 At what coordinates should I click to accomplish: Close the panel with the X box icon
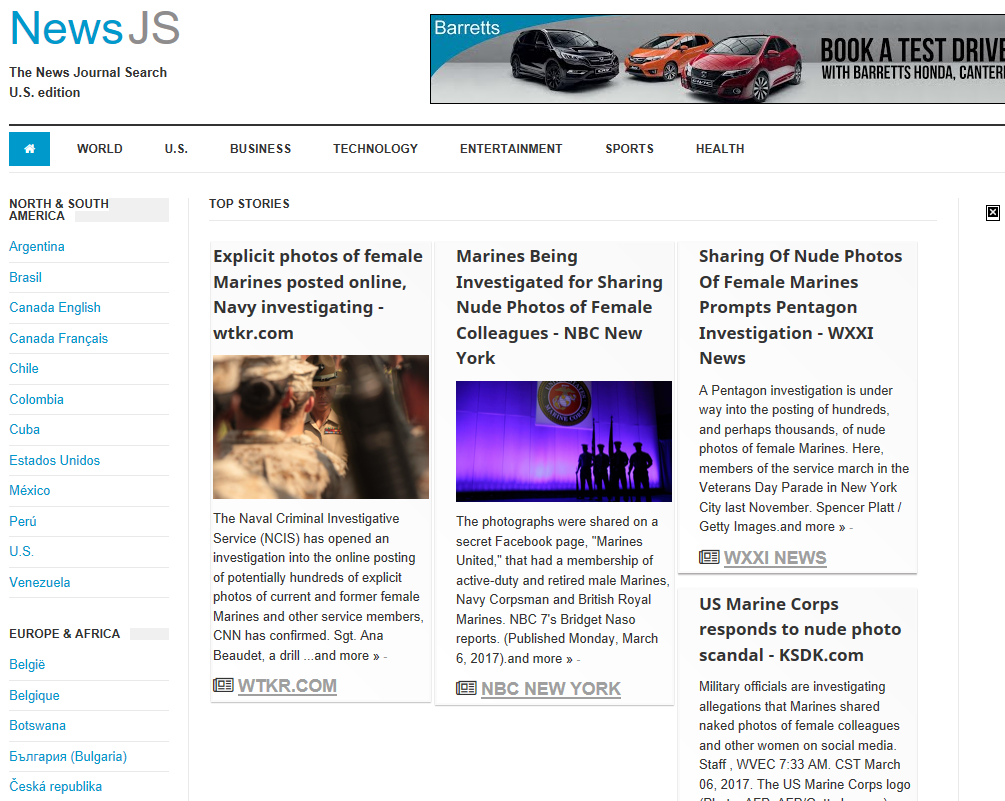(x=992, y=213)
